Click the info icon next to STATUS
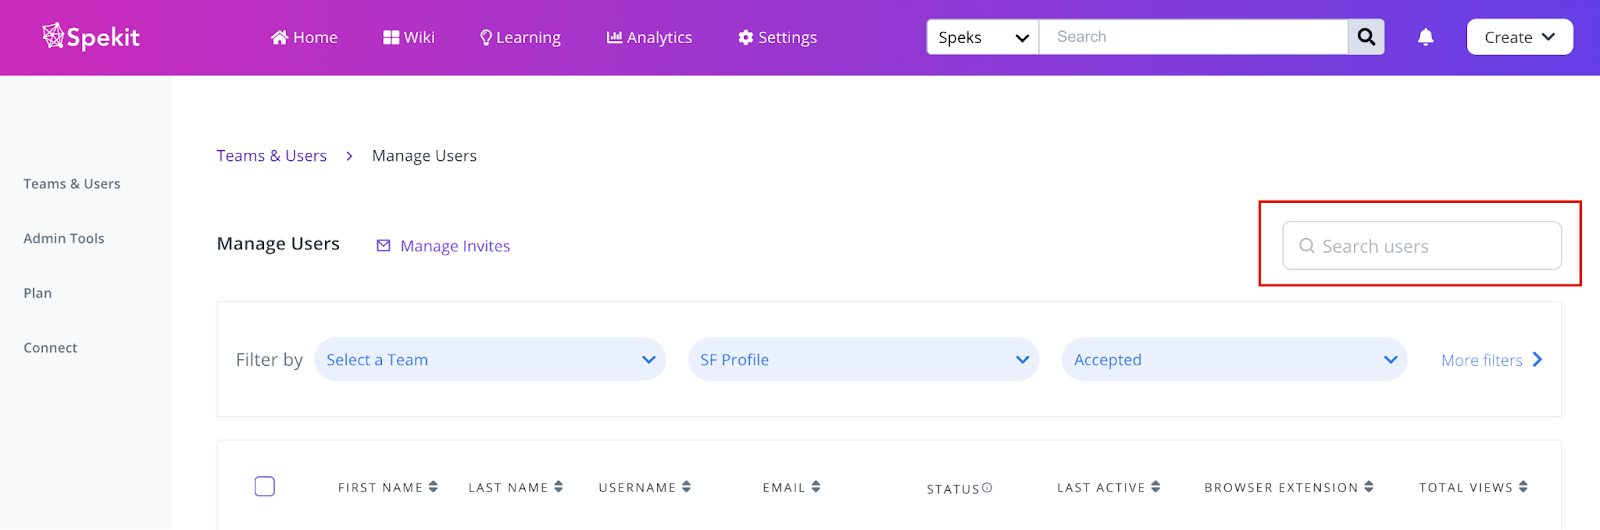 (x=987, y=488)
